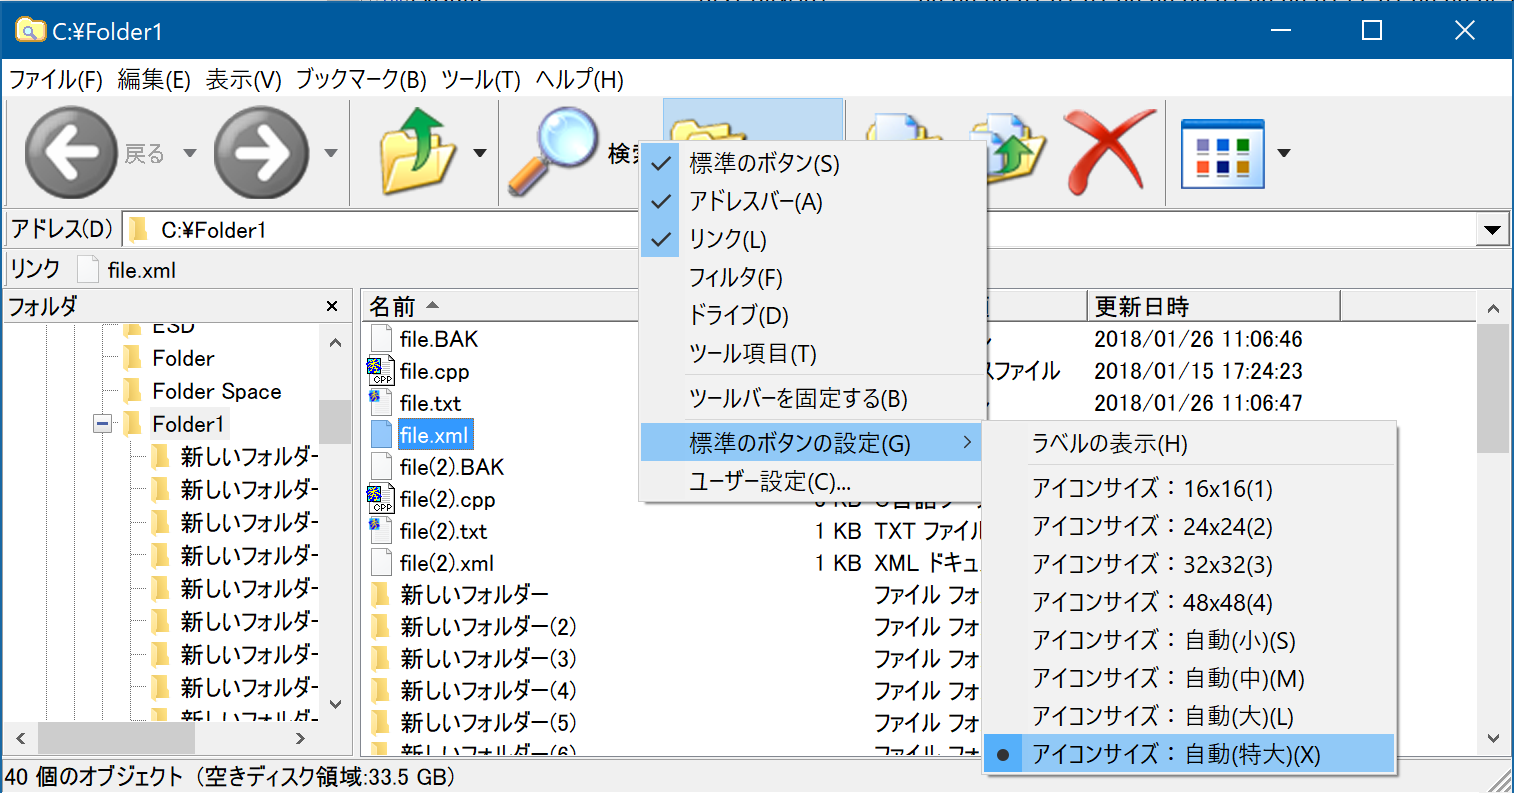Click the 名前 column header
Screen dimensions: 1514x793
point(393,307)
